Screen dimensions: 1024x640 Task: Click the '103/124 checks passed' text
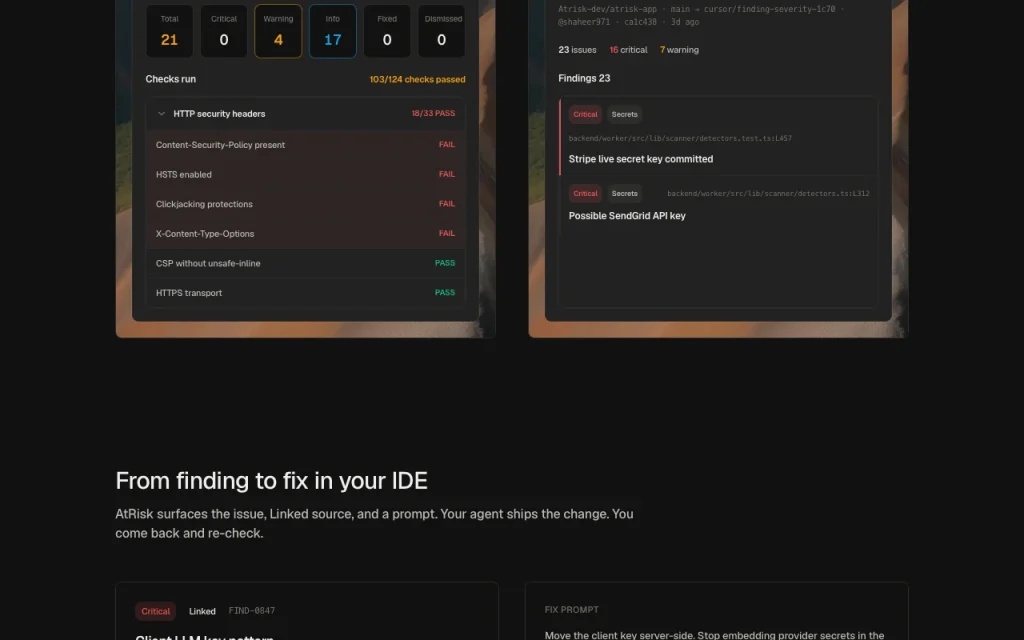(417, 80)
